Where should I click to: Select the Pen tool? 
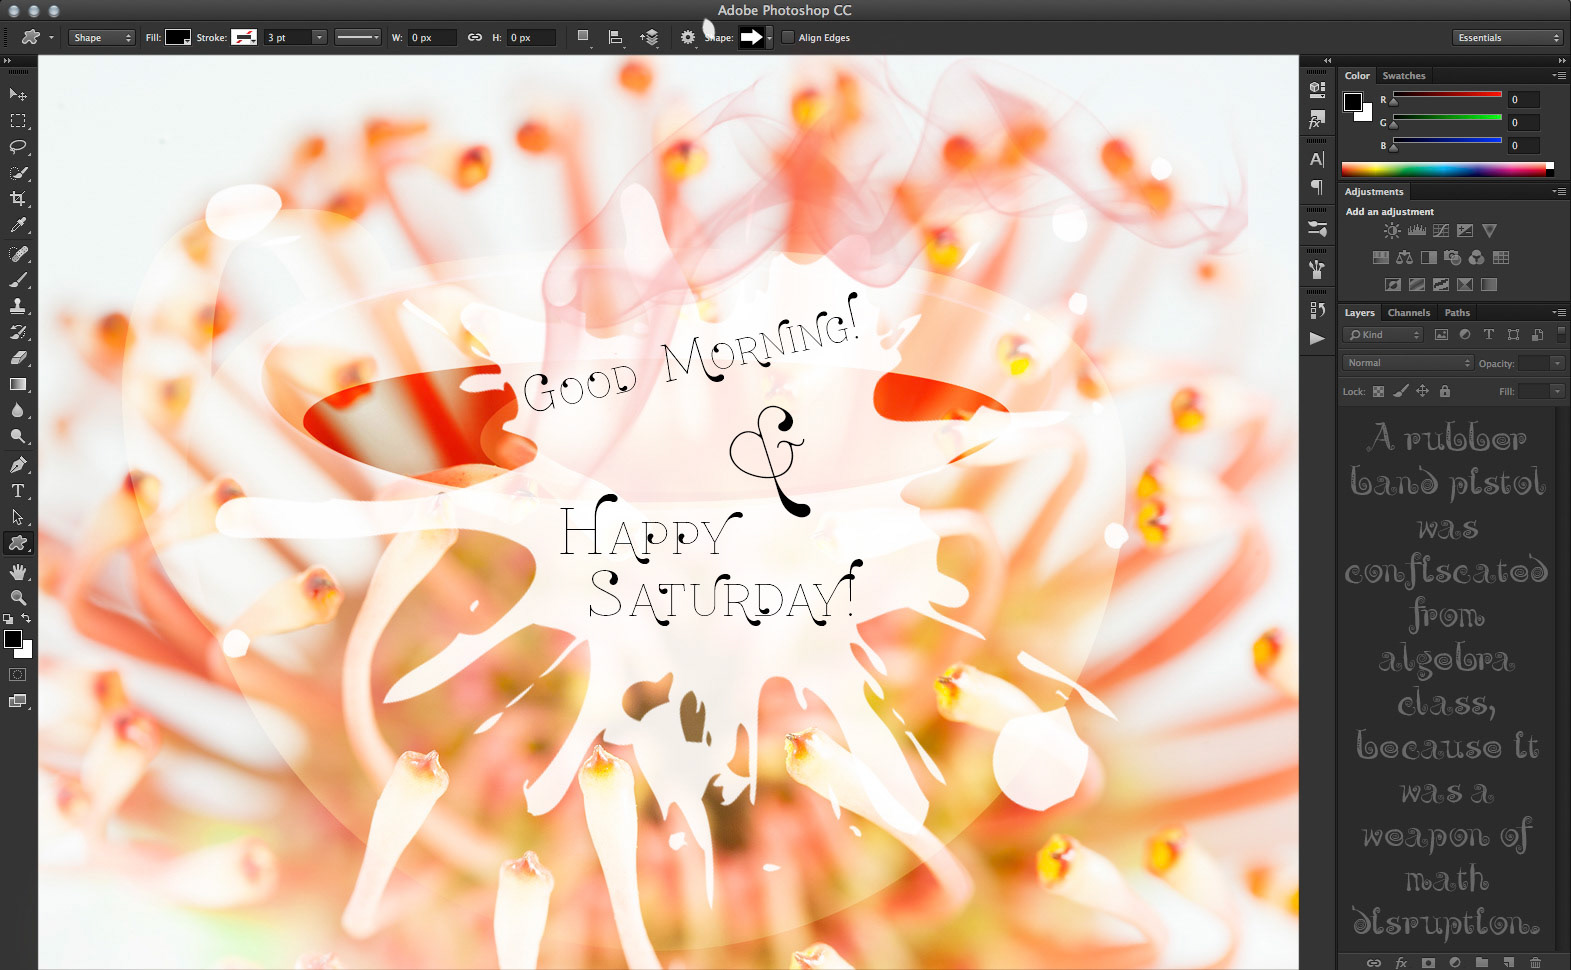tap(18, 465)
